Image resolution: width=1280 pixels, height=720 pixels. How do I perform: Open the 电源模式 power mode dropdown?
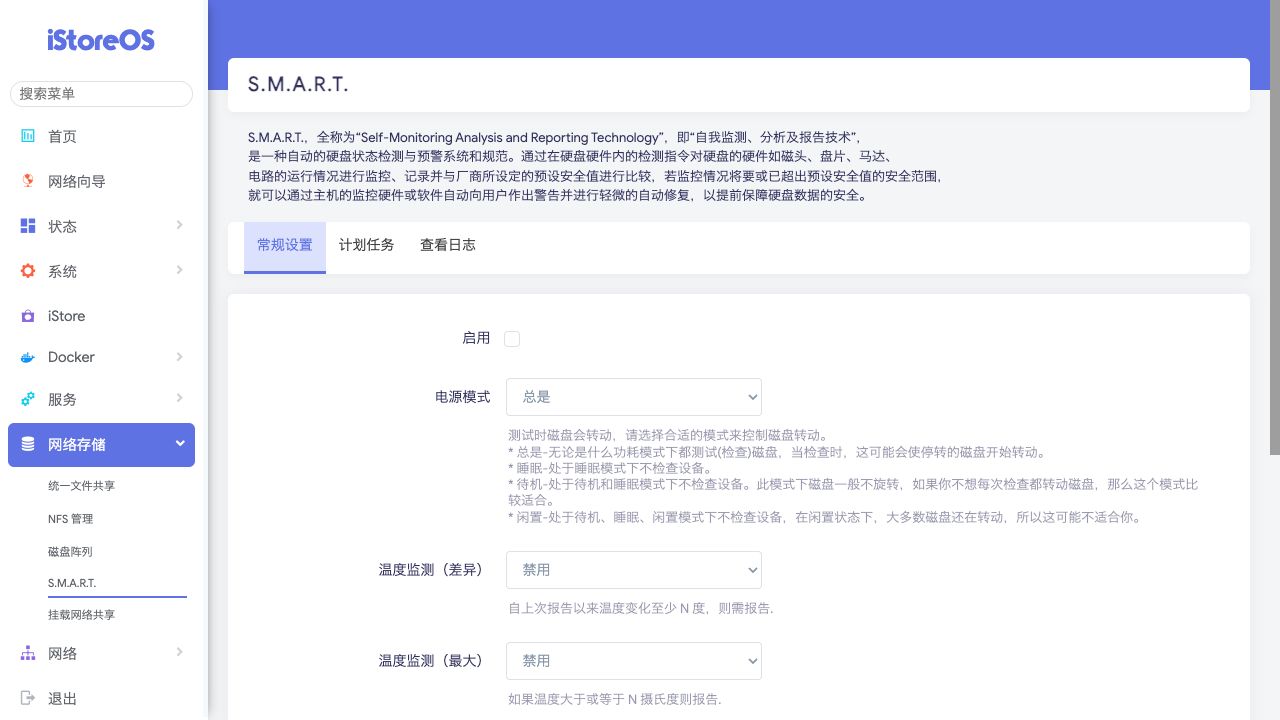(x=633, y=397)
